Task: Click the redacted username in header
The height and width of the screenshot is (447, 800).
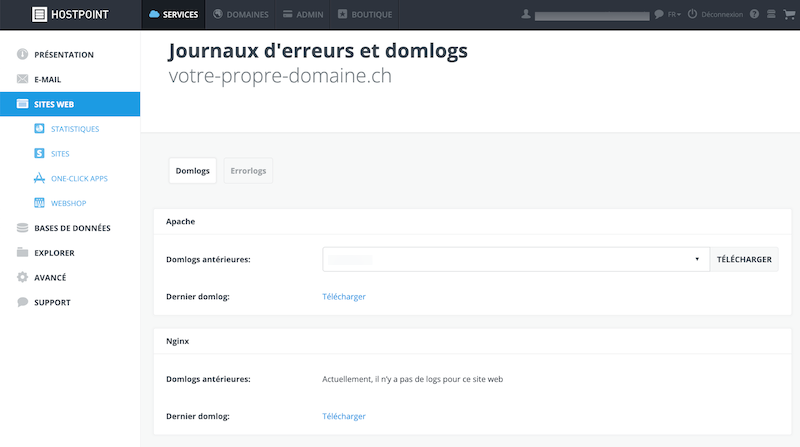Action: [x=592, y=15]
